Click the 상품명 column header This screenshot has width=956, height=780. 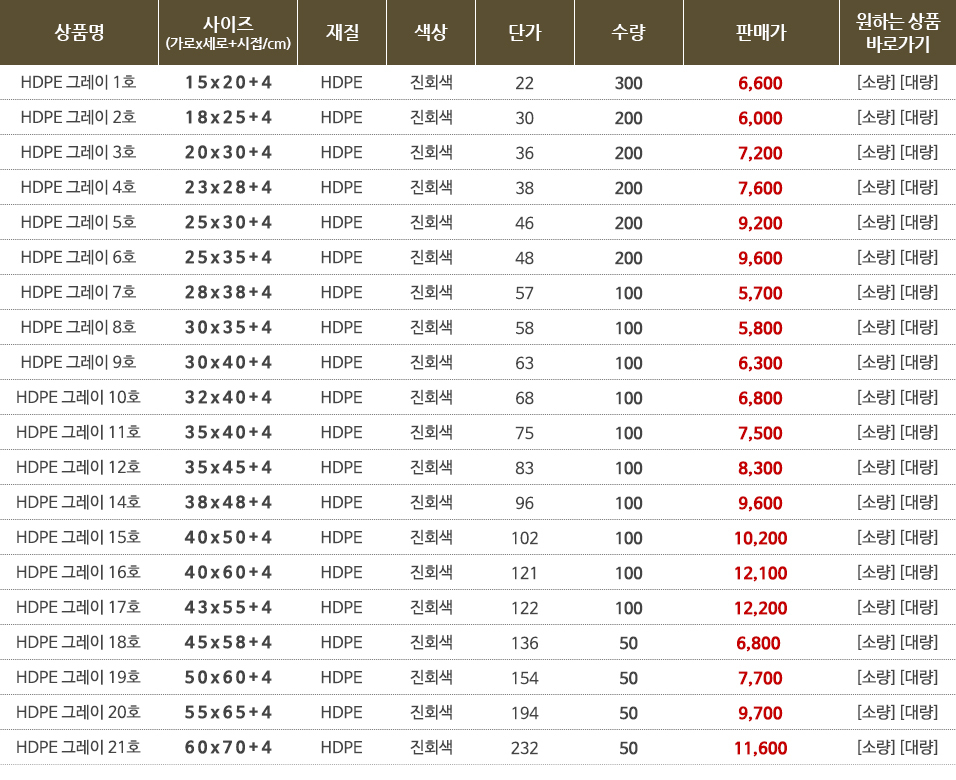[79, 32]
